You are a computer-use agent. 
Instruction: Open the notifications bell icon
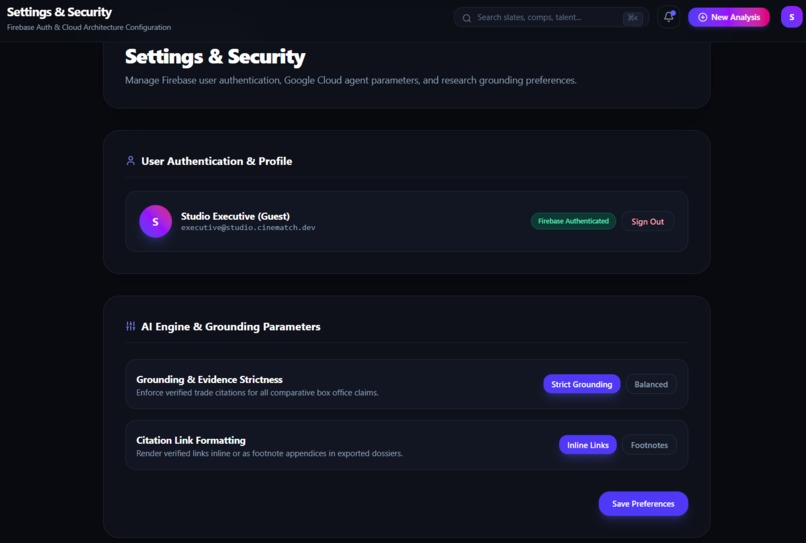point(668,17)
